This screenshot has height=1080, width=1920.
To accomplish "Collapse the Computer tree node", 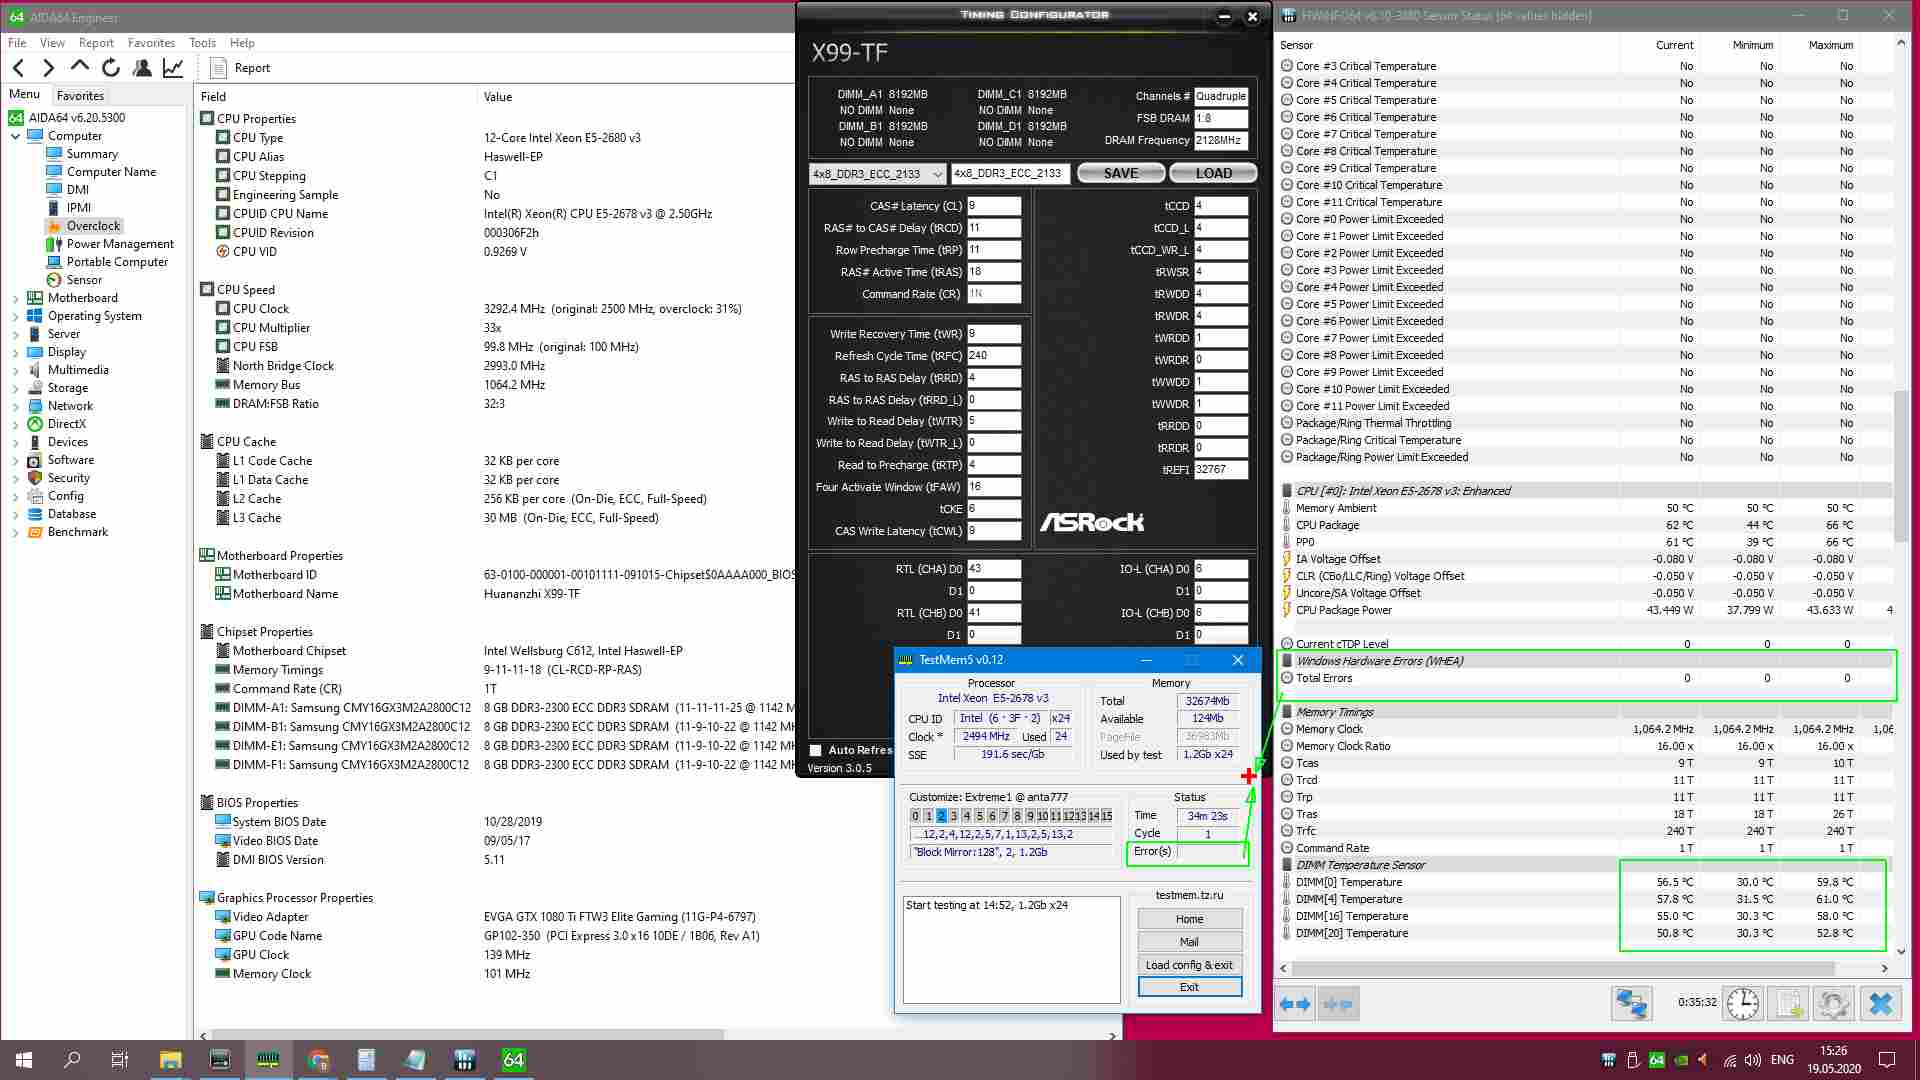I will [16, 136].
